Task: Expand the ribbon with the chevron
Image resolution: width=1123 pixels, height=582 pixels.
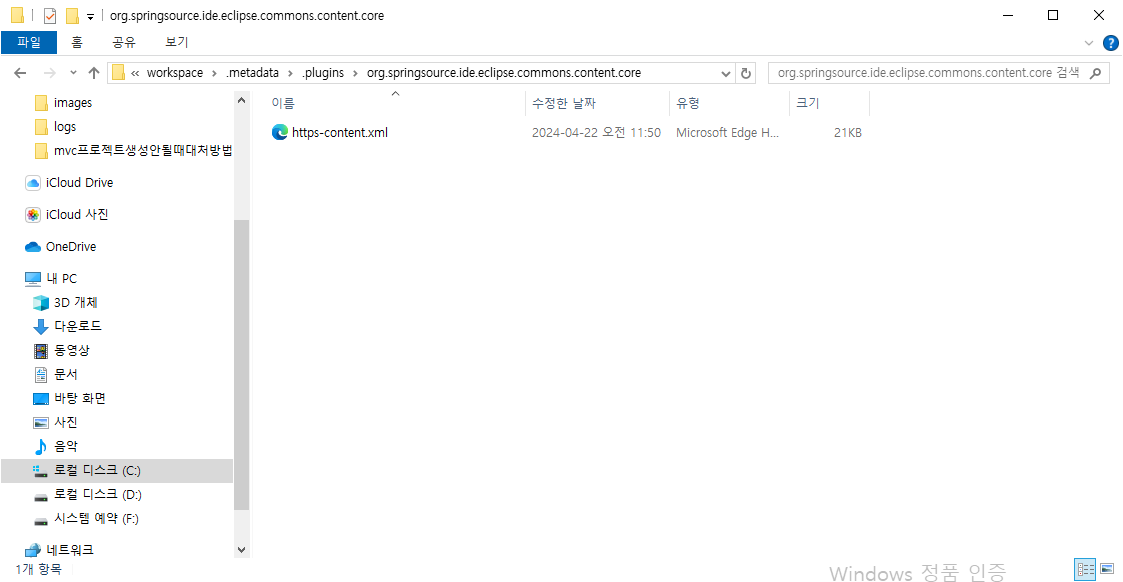Action: tap(1089, 43)
